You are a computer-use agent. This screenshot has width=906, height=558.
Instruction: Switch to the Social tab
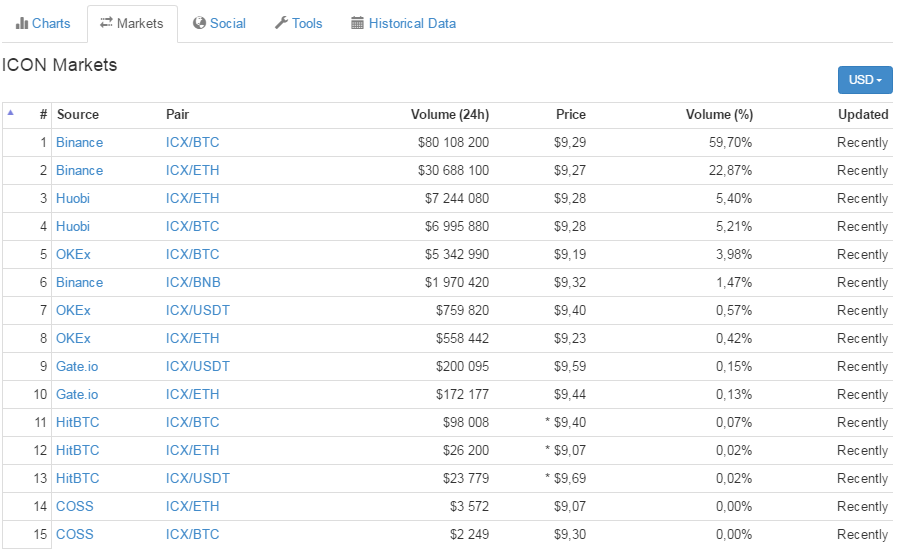pos(219,23)
